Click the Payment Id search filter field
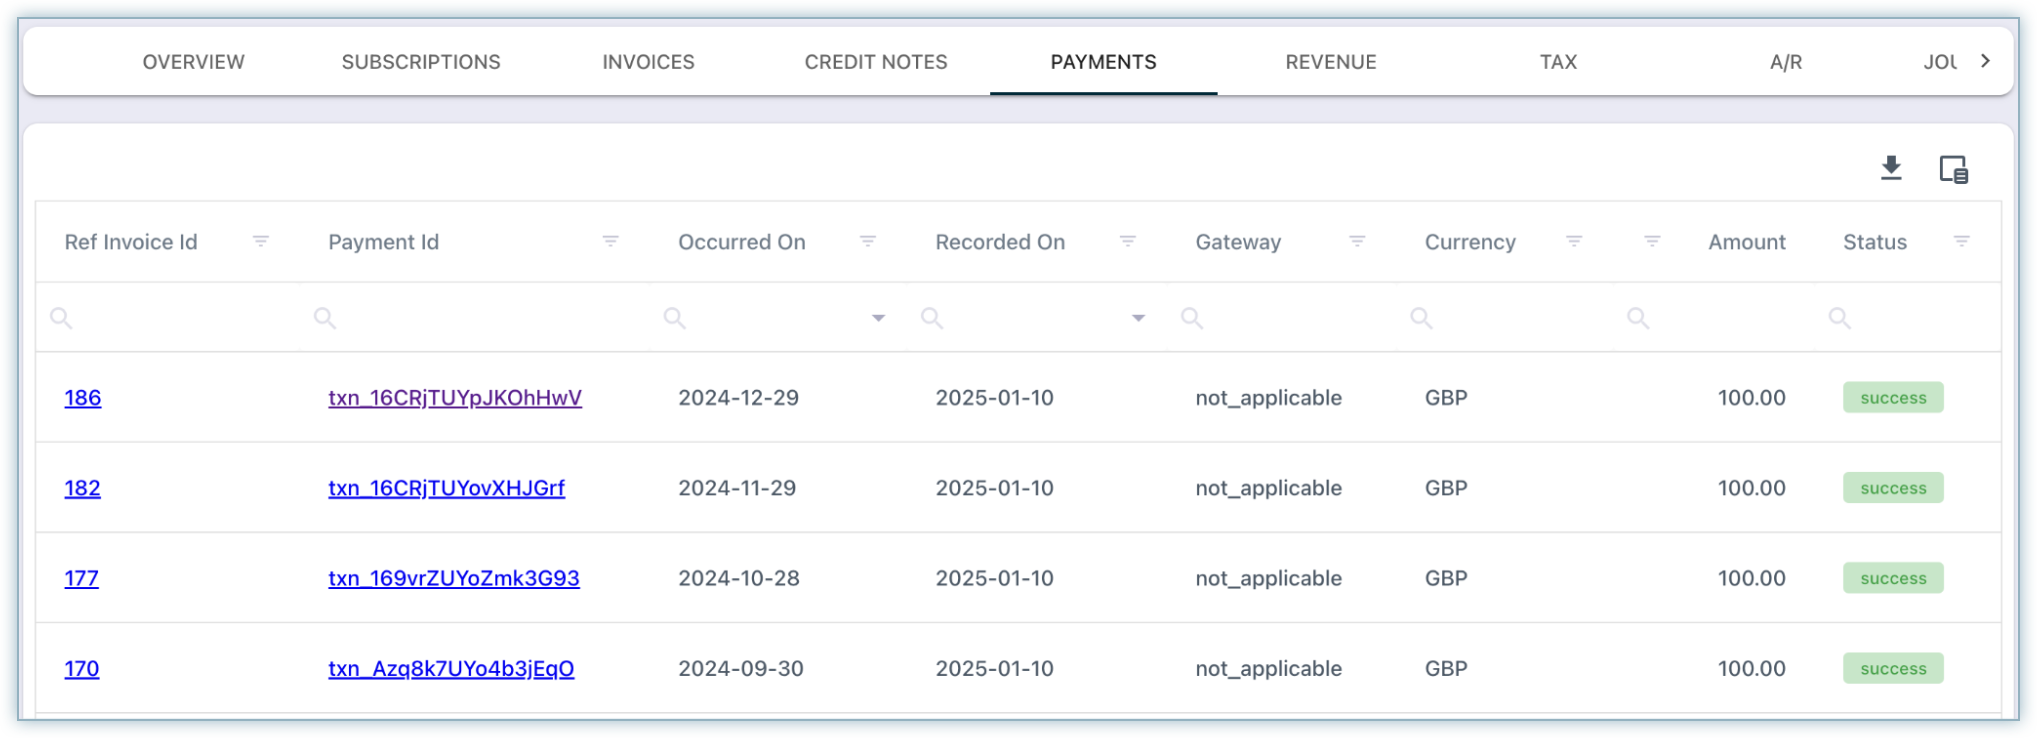This screenshot has width=2037, height=738. click(480, 318)
